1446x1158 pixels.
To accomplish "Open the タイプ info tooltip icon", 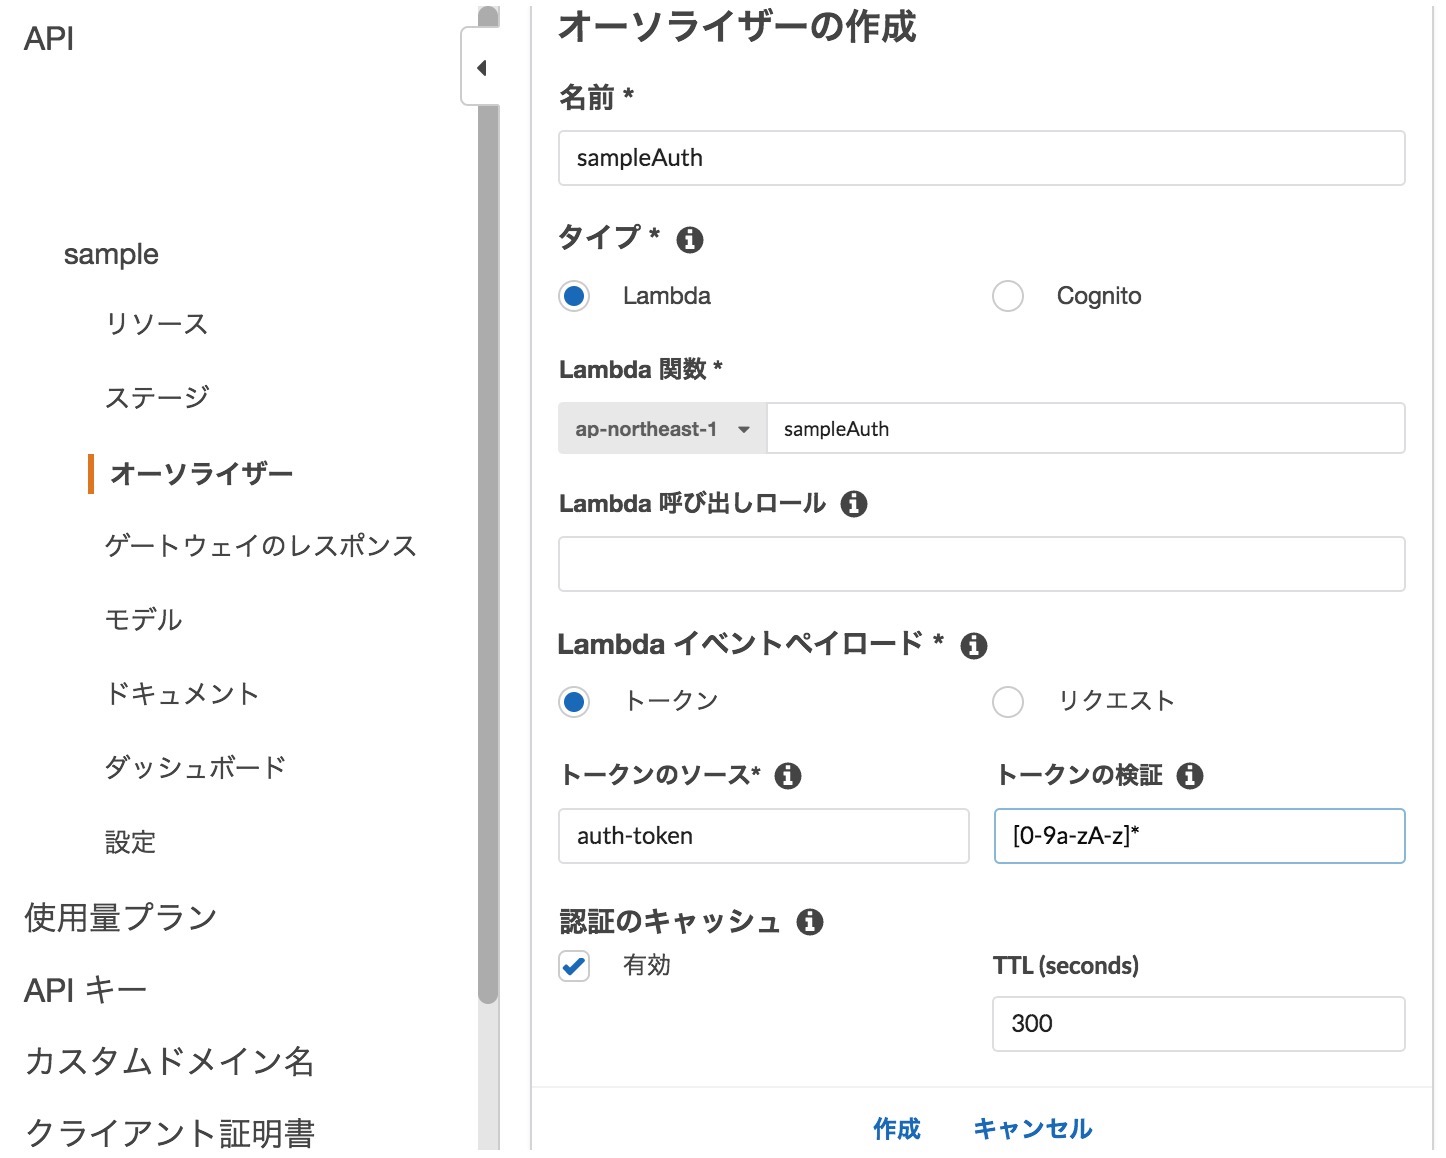I will (x=691, y=239).
